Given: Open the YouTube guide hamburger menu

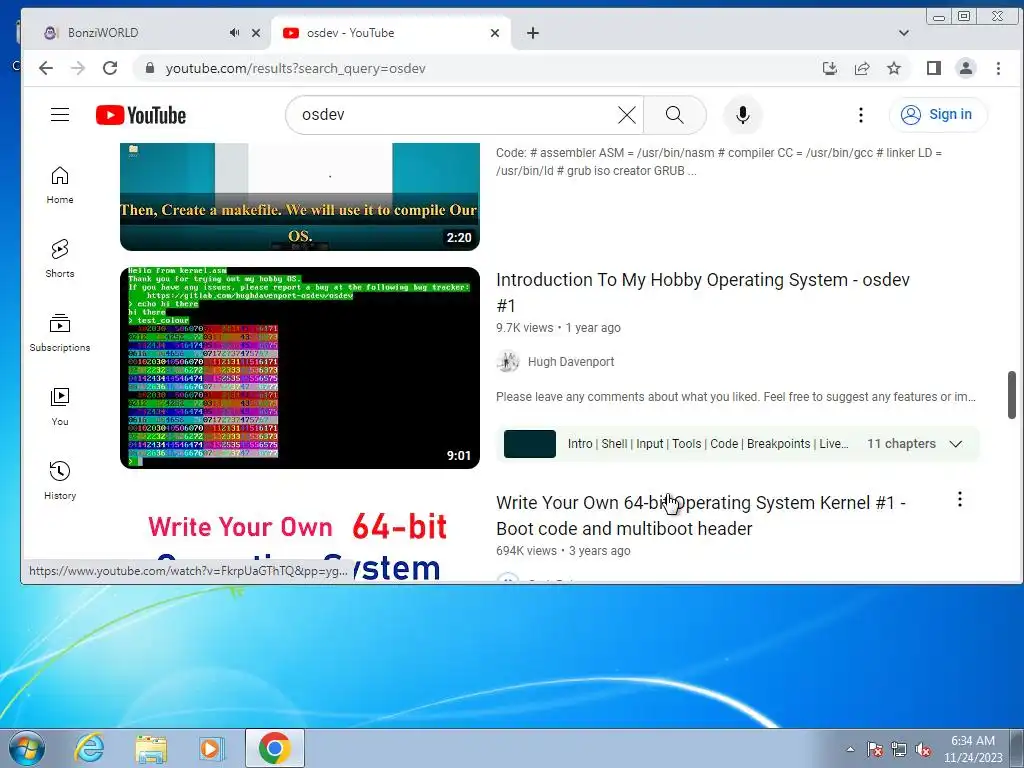Looking at the screenshot, I should click(x=60, y=115).
